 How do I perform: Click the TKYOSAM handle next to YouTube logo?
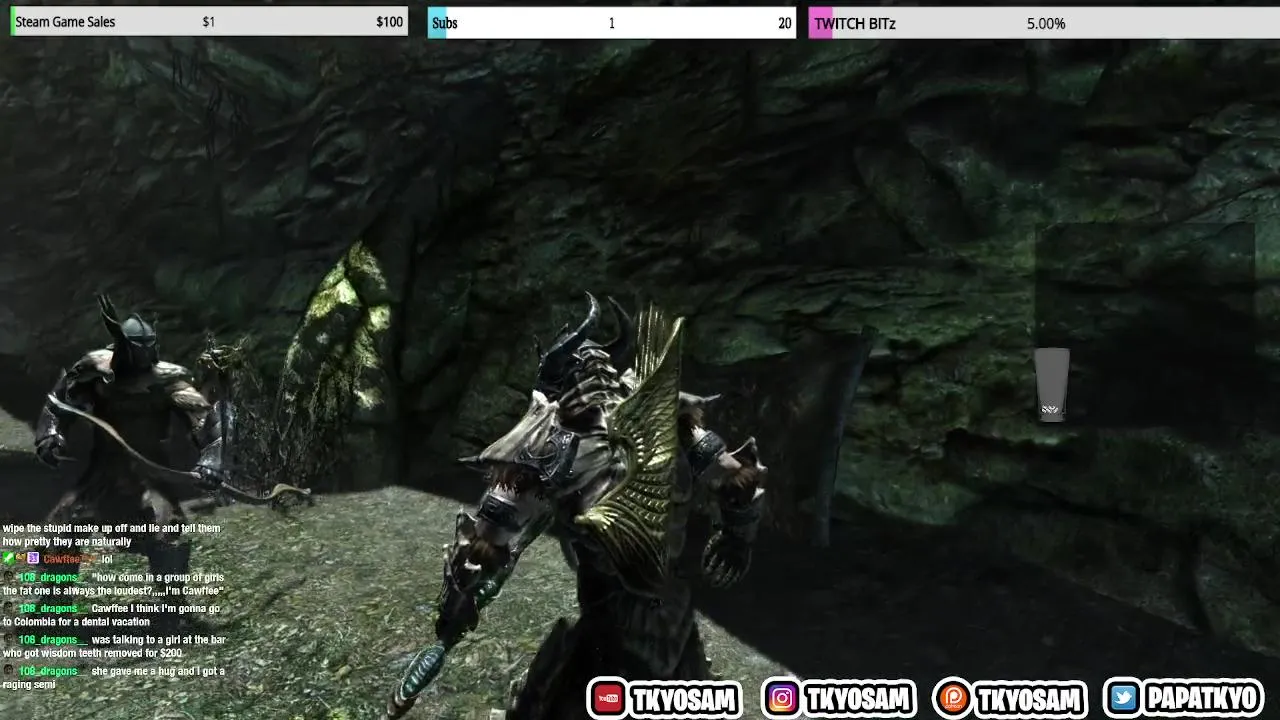point(685,700)
